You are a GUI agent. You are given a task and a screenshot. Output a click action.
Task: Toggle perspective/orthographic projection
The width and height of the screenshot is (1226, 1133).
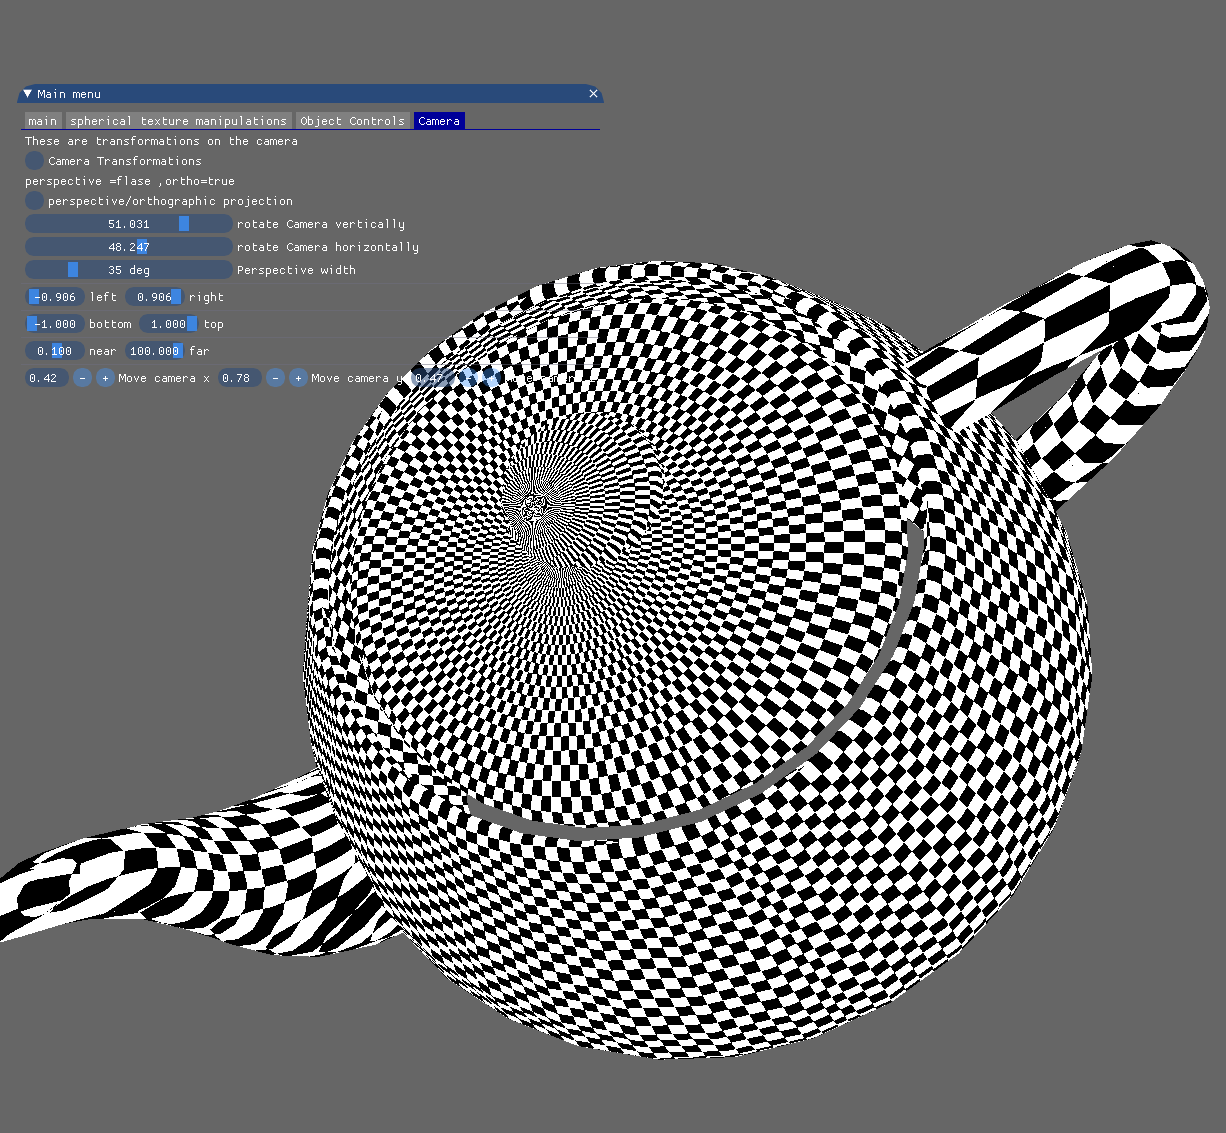point(33,200)
